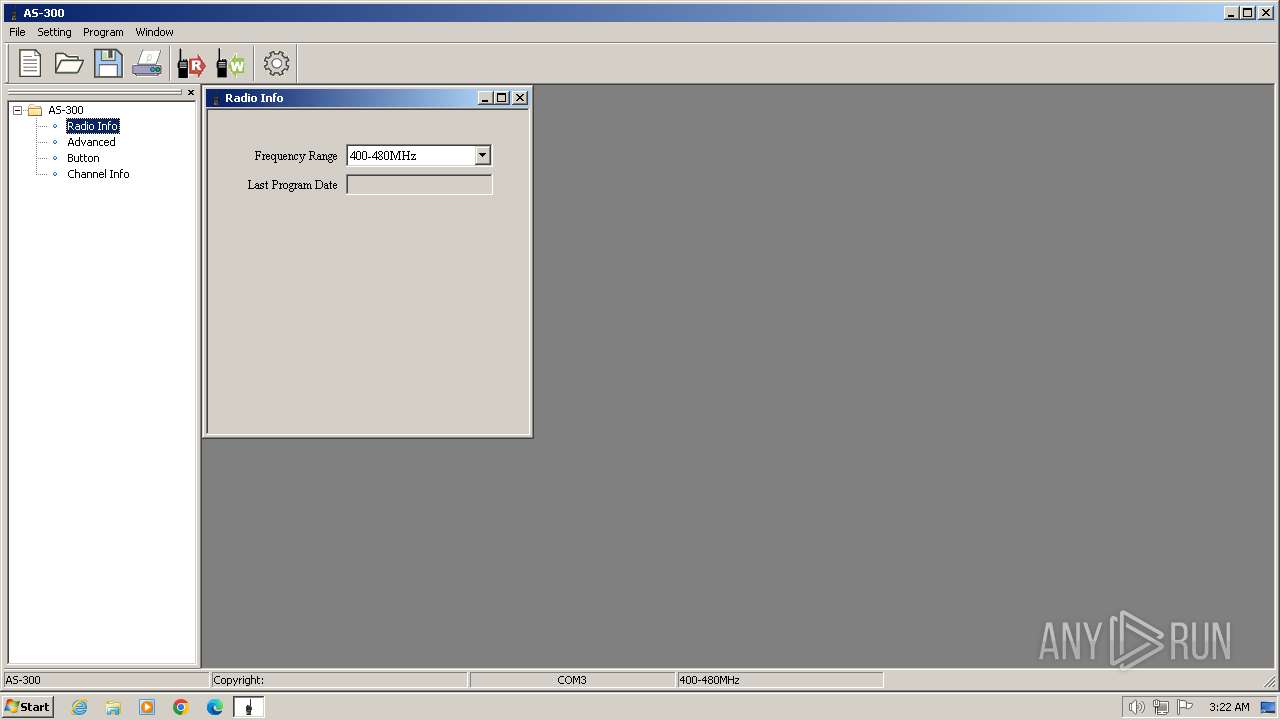
Task: Collapse the AS-300 tree node
Action: [x=17, y=110]
